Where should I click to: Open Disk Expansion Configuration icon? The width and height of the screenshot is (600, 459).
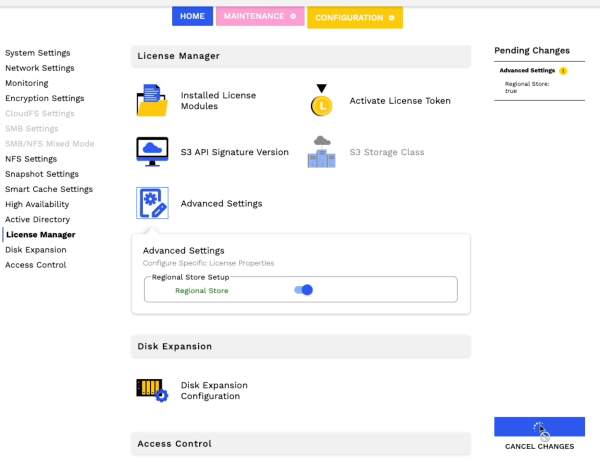pos(152,390)
